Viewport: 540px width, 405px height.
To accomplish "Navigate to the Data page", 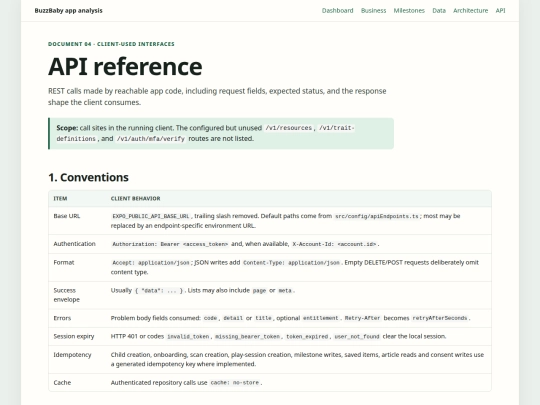I will click(x=439, y=11).
